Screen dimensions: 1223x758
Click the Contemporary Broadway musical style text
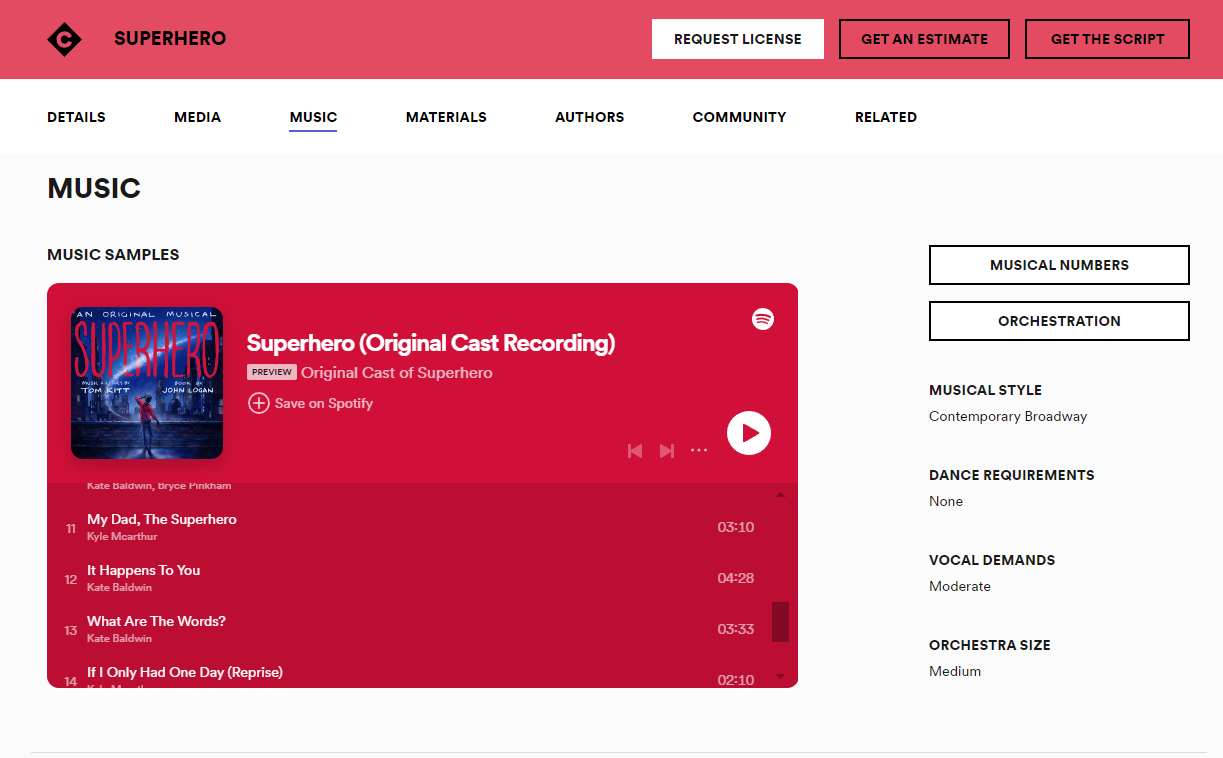1008,416
